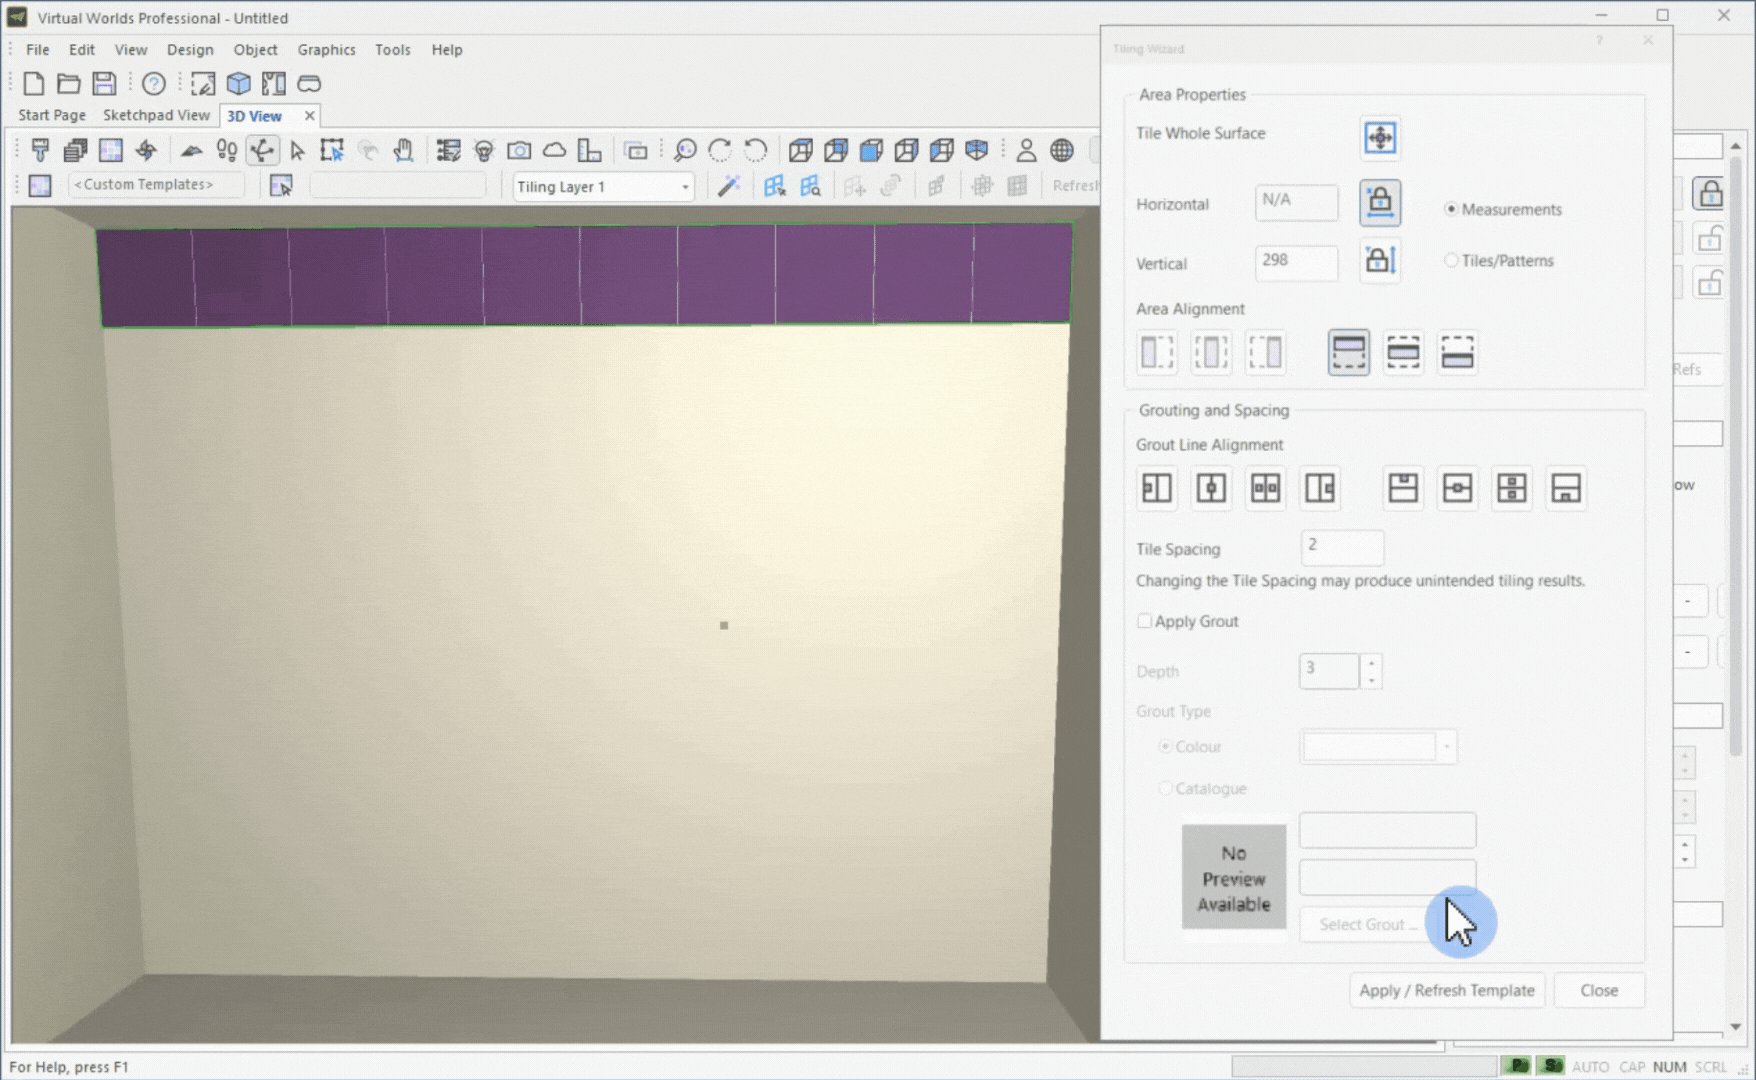Open an existing design with the folder icon
Screen dimensions: 1756x1080
pyautogui.click(x=68, y=84)
